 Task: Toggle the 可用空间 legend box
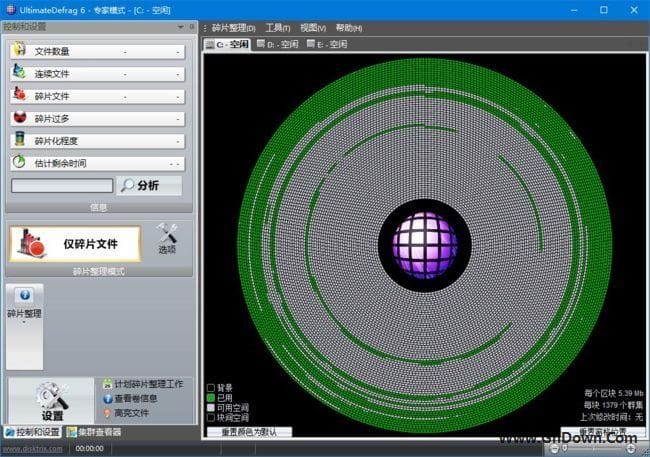point(211,408)
